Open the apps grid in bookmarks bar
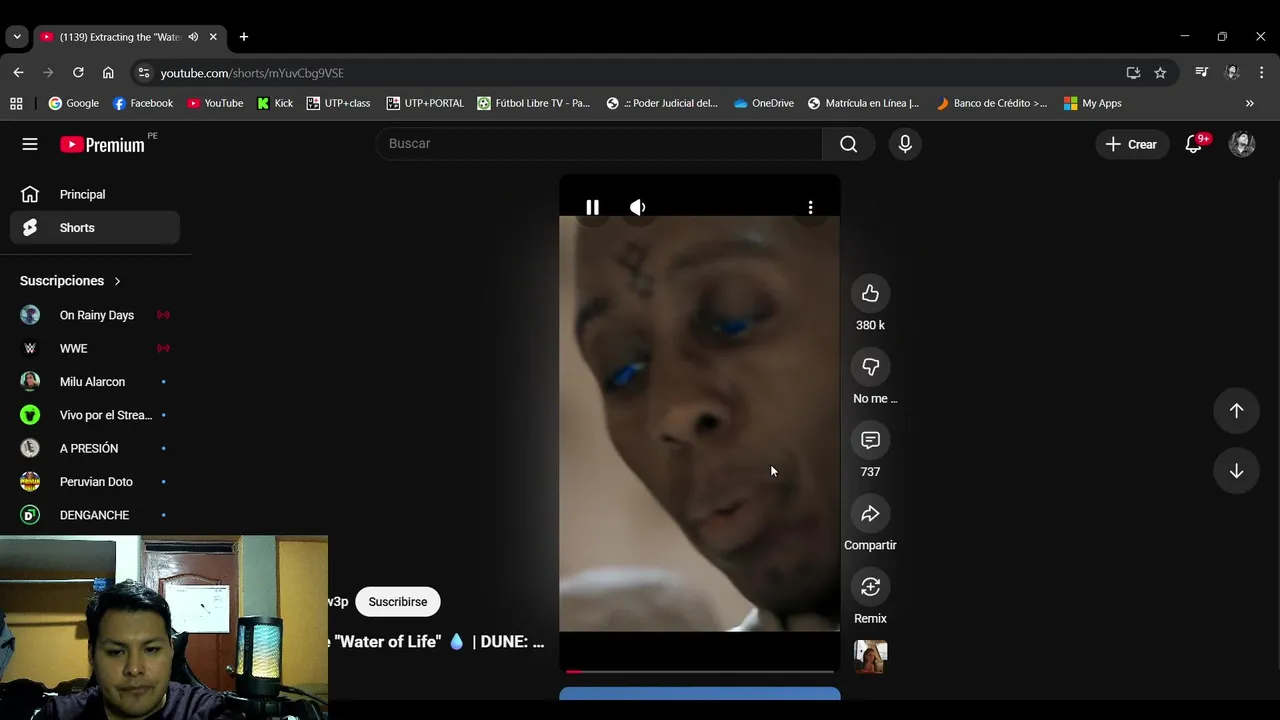Screen dimensions: 1280x720 click(16, 103)
